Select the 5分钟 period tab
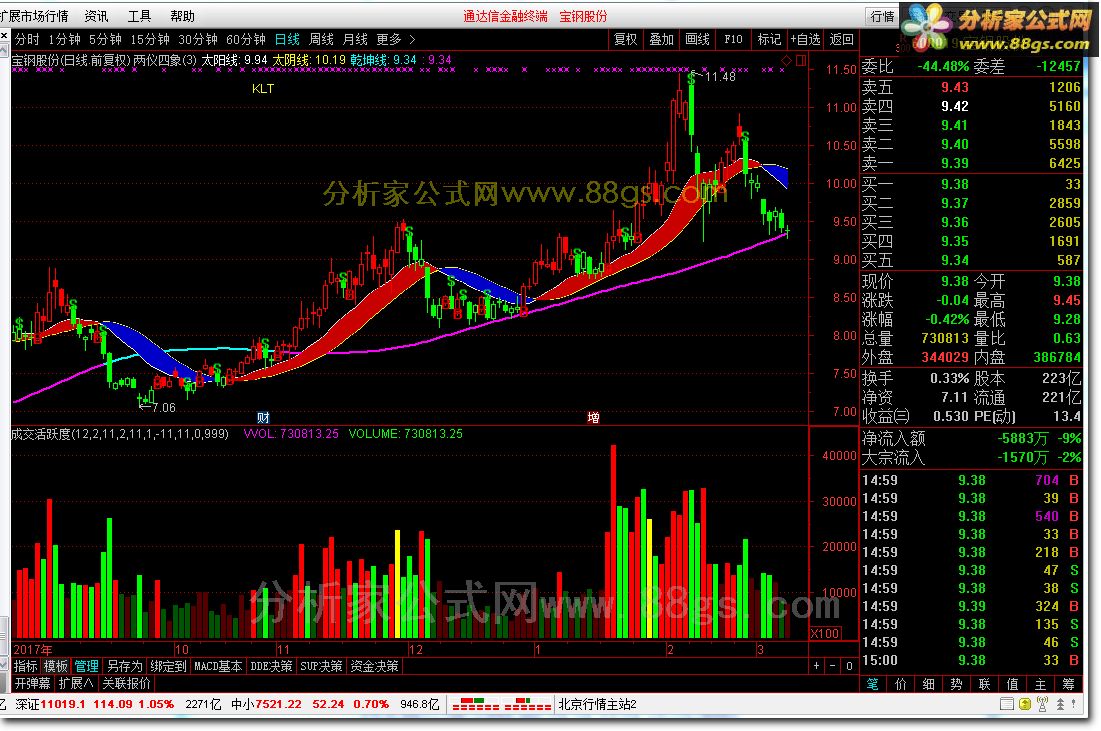The image size is (1101, 731). (x=105, y=39)
